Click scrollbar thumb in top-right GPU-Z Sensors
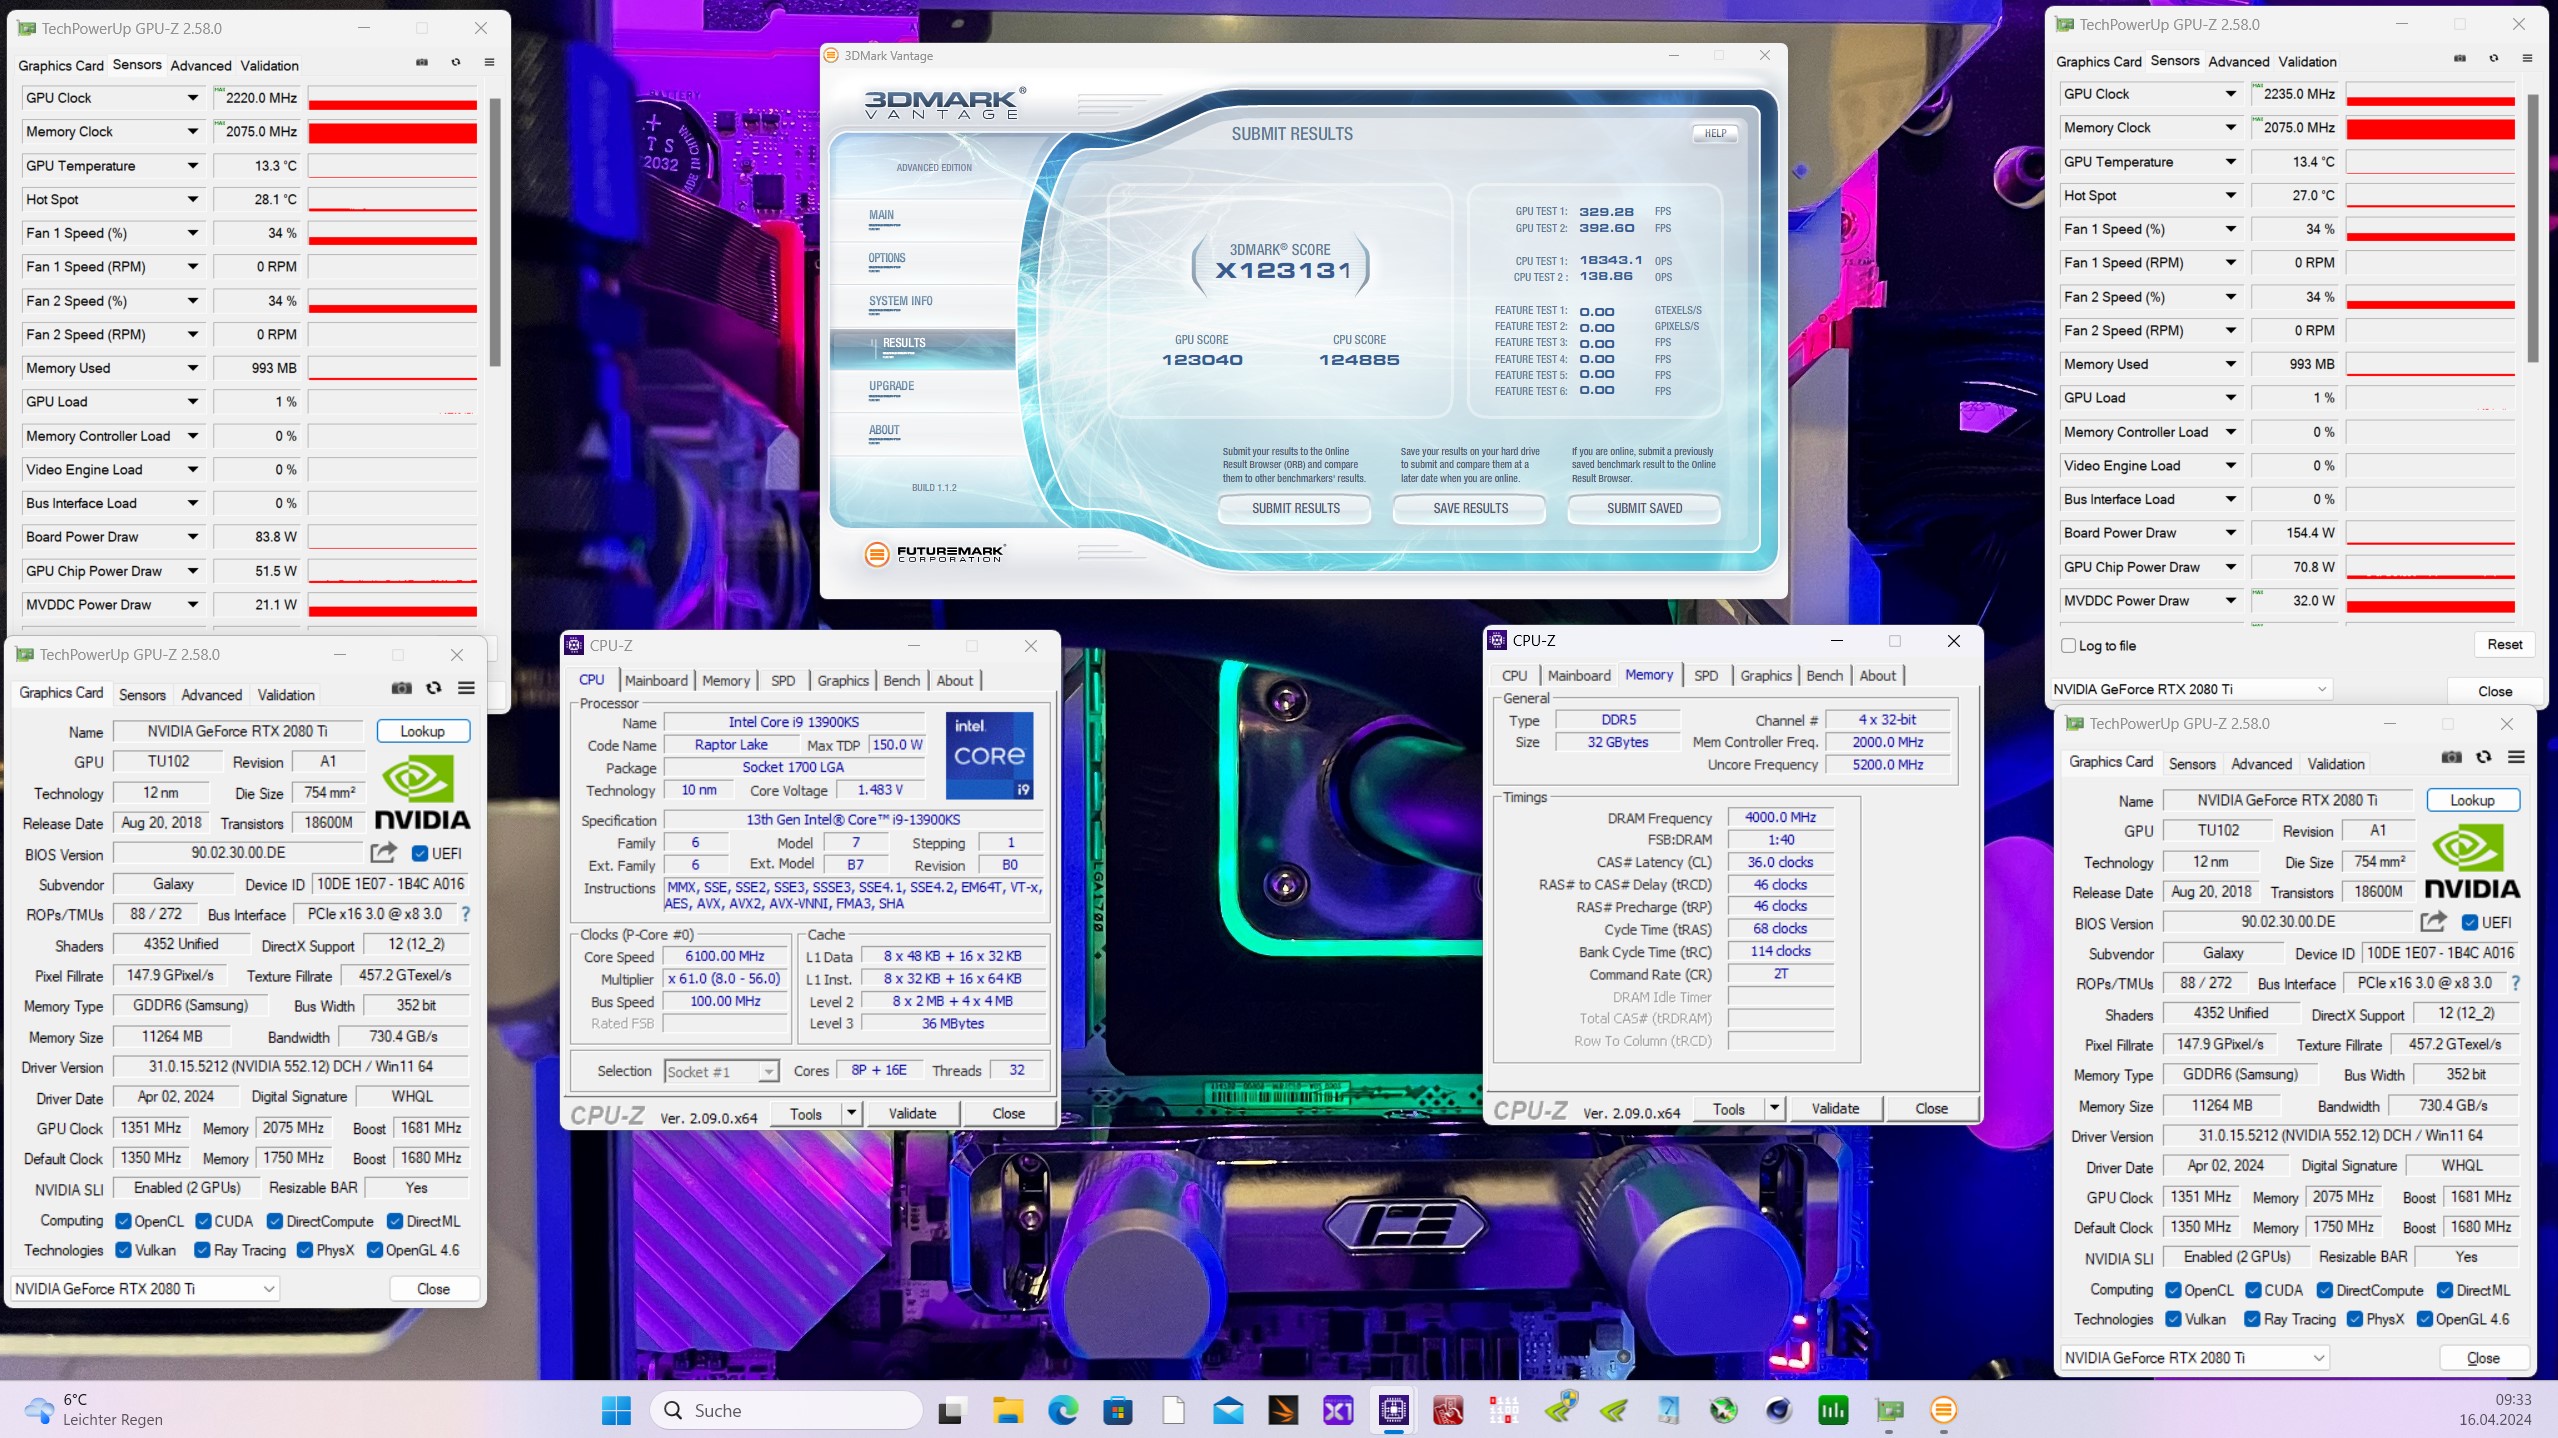2558x1438 pixels. point(2533,228)
